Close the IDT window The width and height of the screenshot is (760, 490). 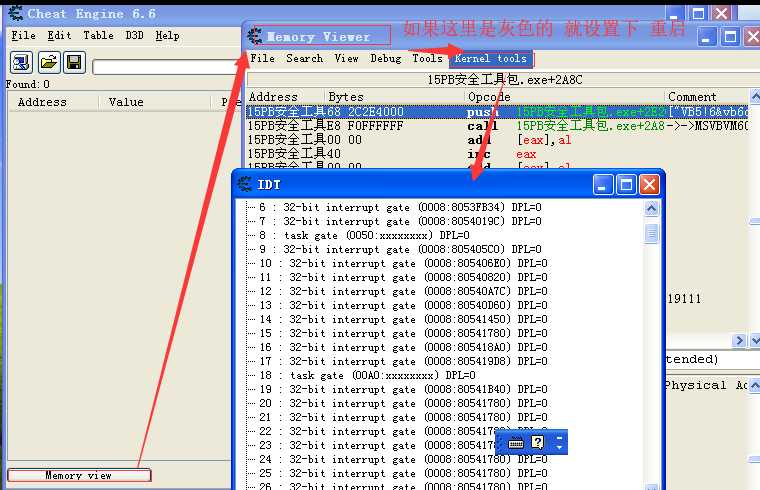[649, 185]
